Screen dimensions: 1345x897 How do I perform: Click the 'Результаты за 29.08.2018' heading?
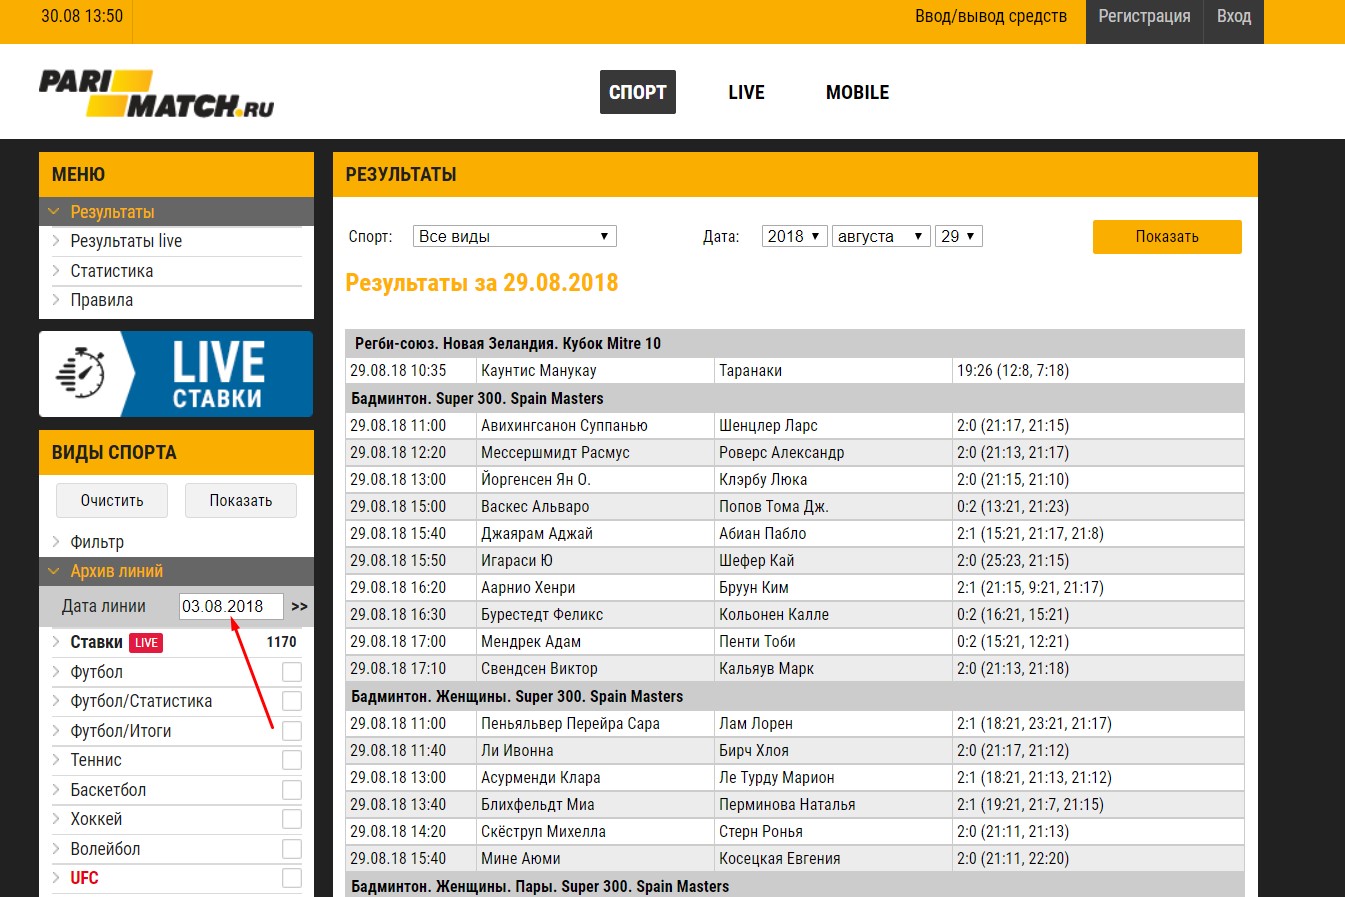[482, 283]
